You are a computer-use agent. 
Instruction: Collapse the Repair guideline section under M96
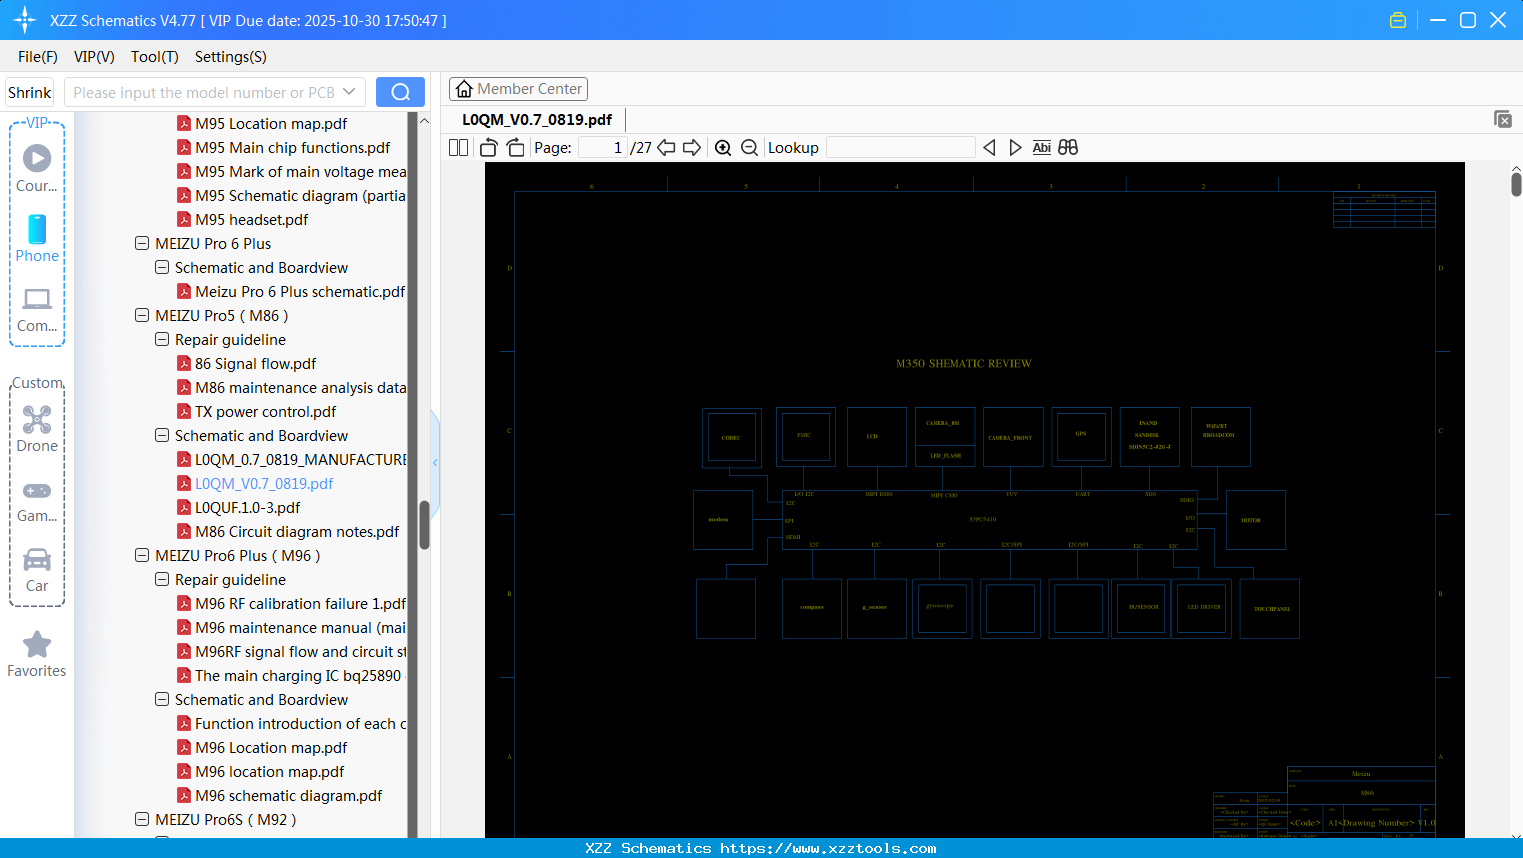(162, 579)
